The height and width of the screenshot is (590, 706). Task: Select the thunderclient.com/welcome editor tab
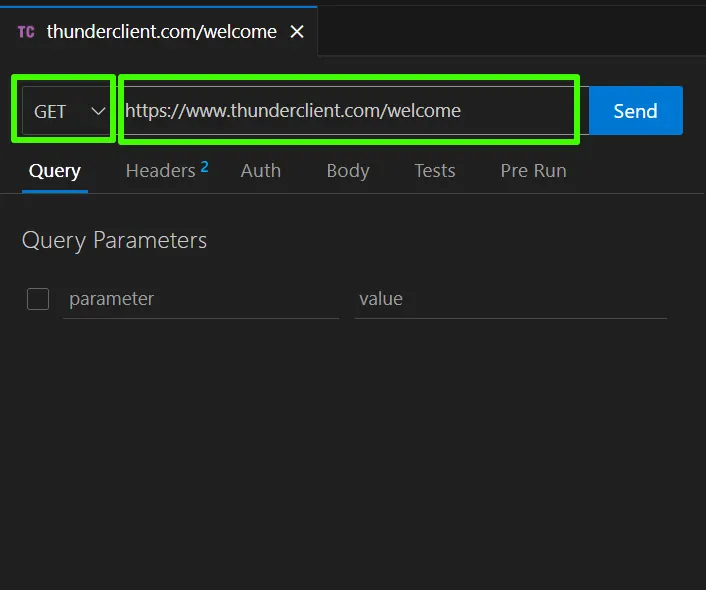(158, 32)
